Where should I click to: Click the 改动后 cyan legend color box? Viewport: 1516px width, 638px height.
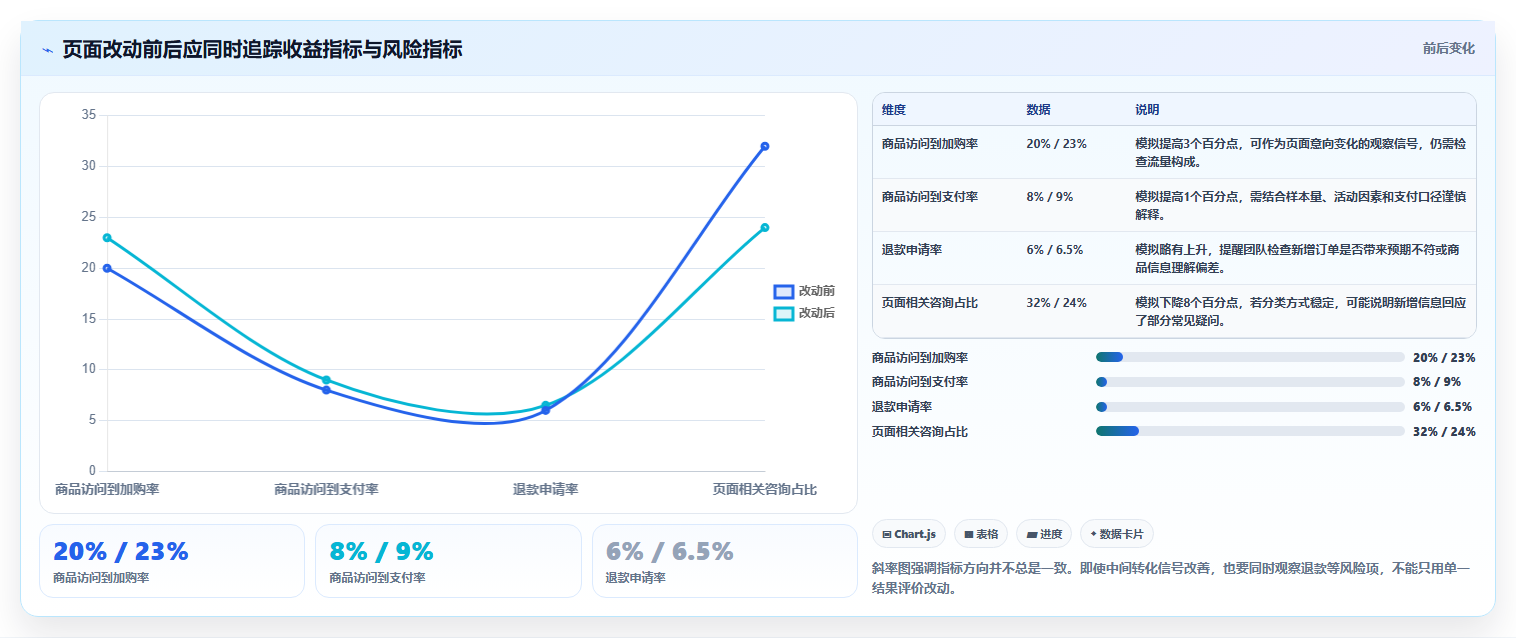pyautogui.click(x=784, y=313)
